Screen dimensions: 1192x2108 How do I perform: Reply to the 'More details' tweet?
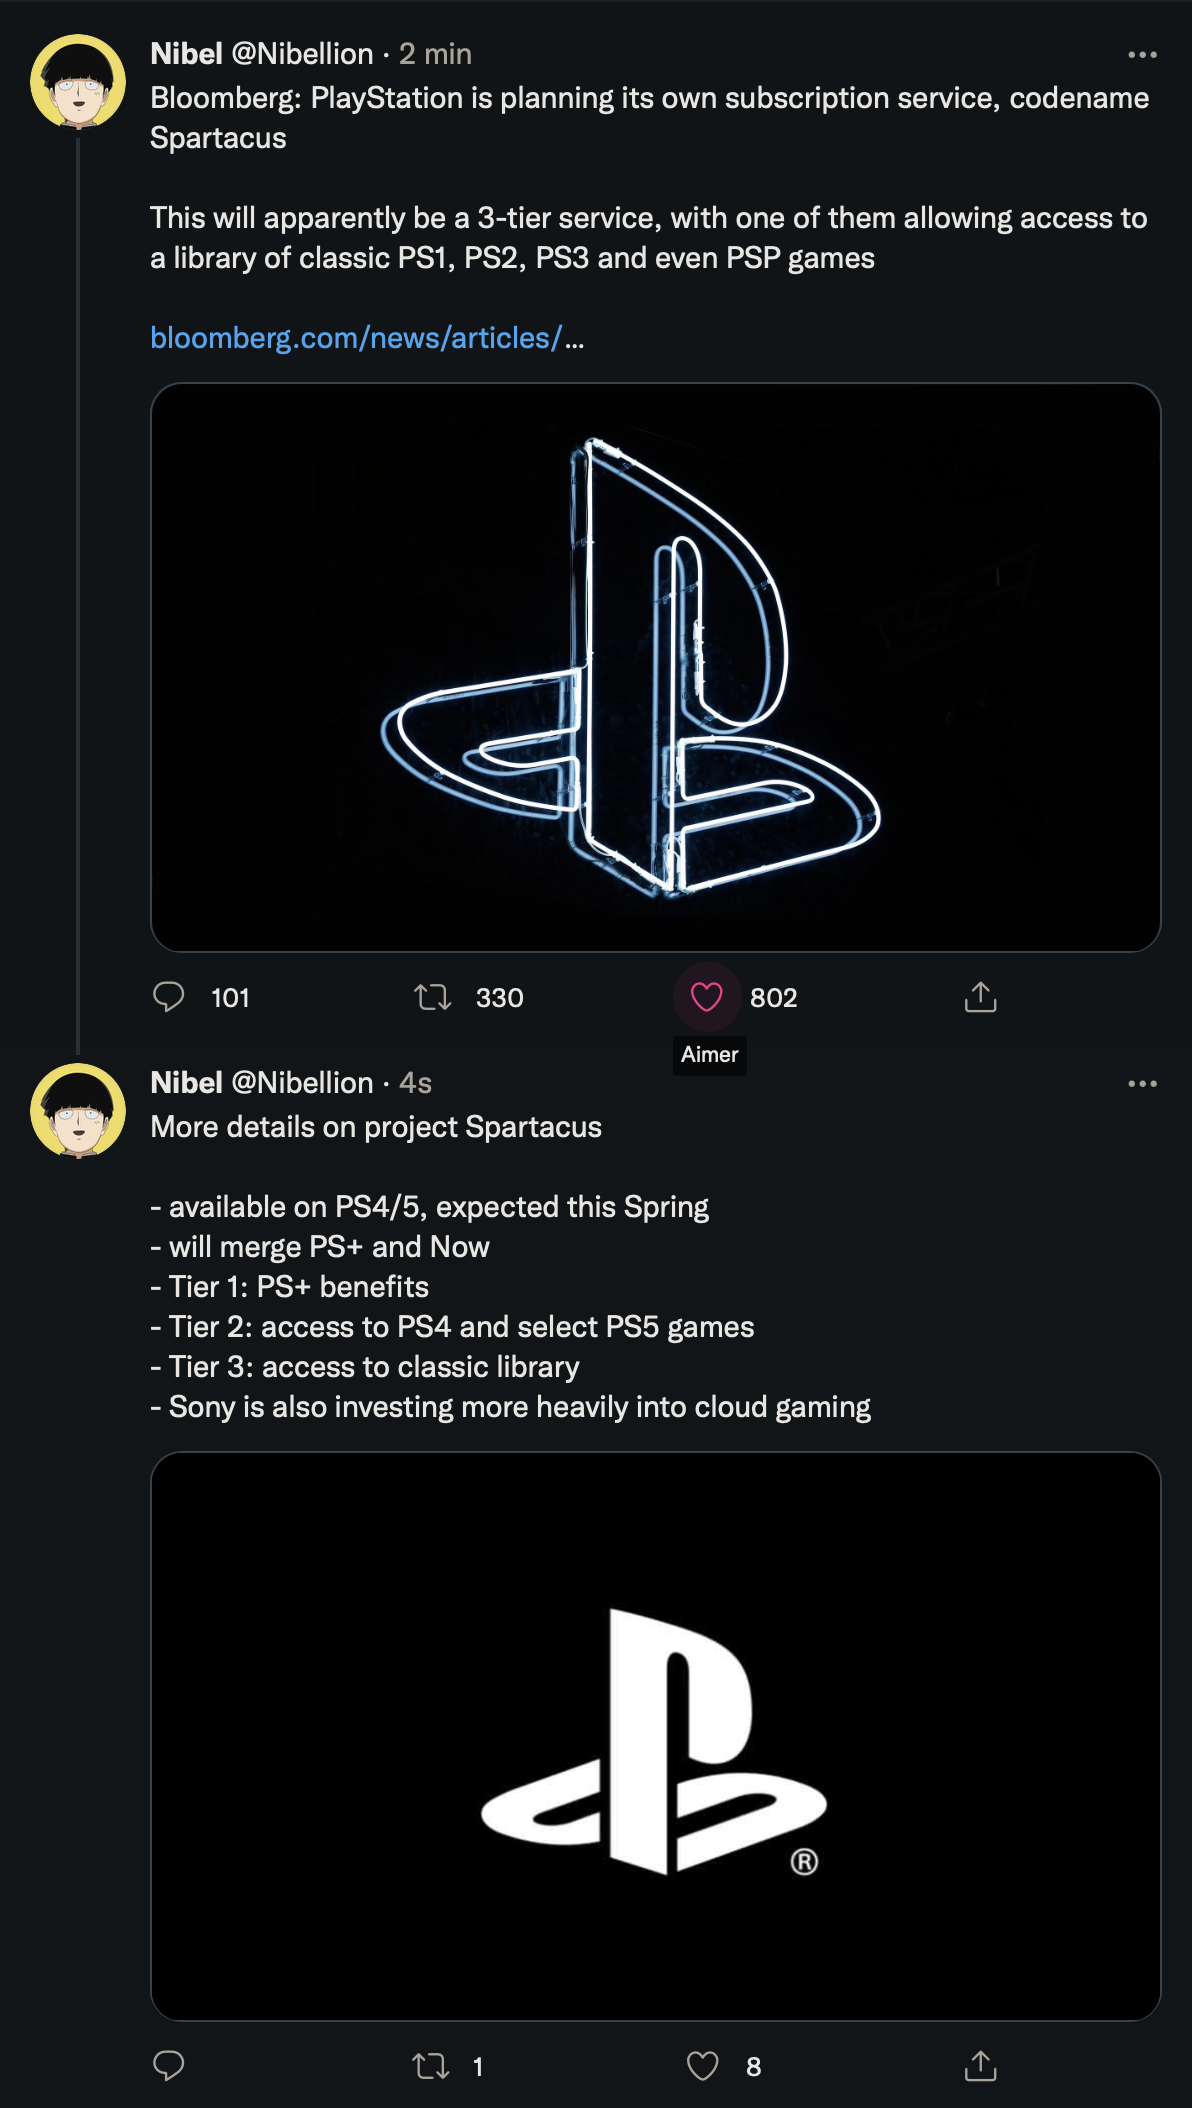pos(169,2066)
